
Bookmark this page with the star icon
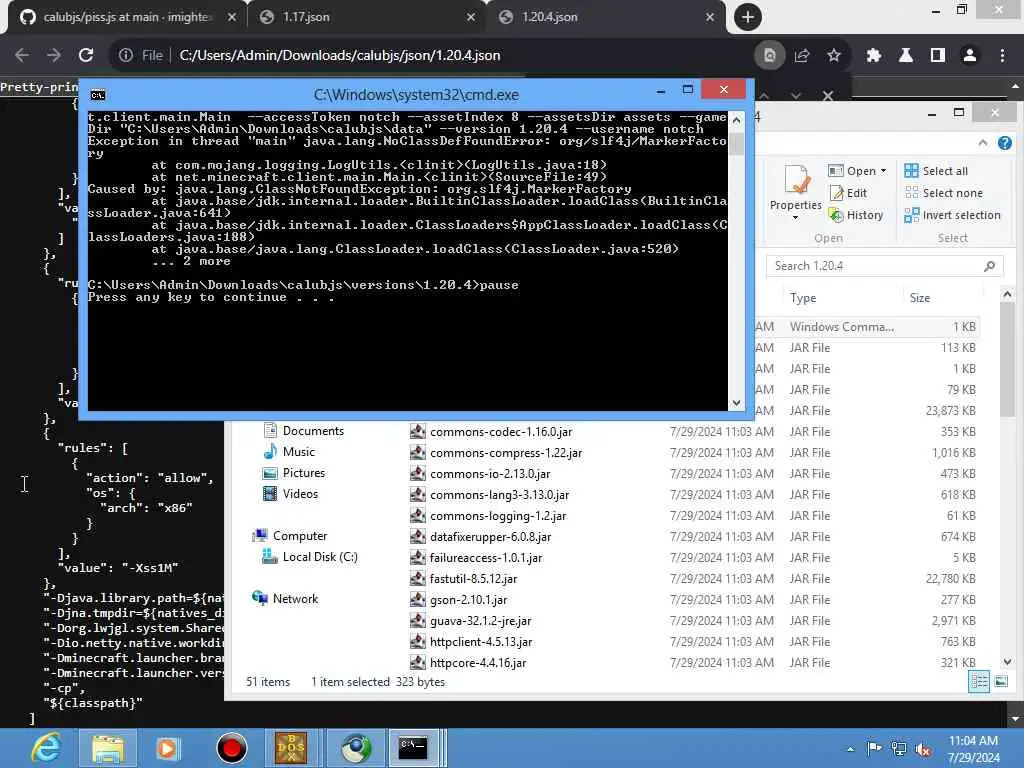[x=834, y=56]
